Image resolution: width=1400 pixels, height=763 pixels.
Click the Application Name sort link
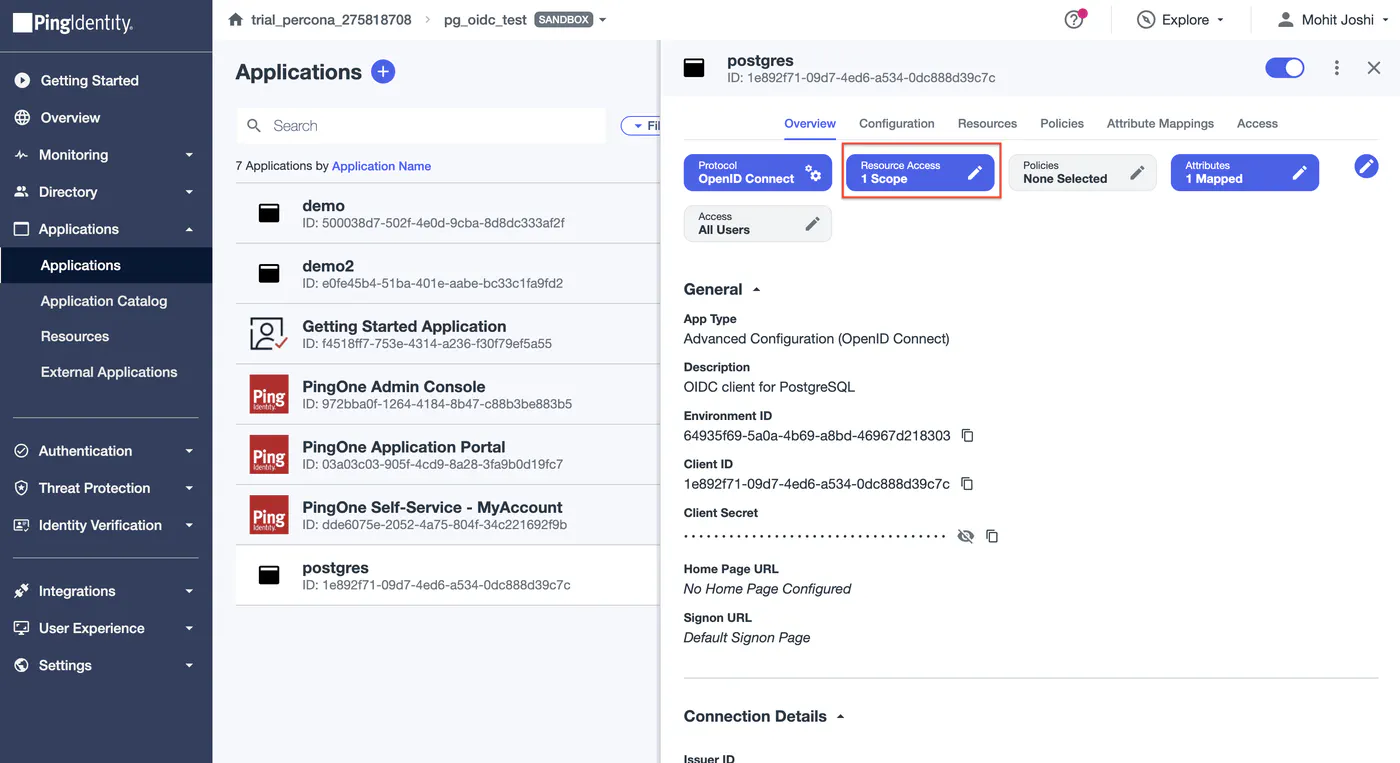coord(381,166)
